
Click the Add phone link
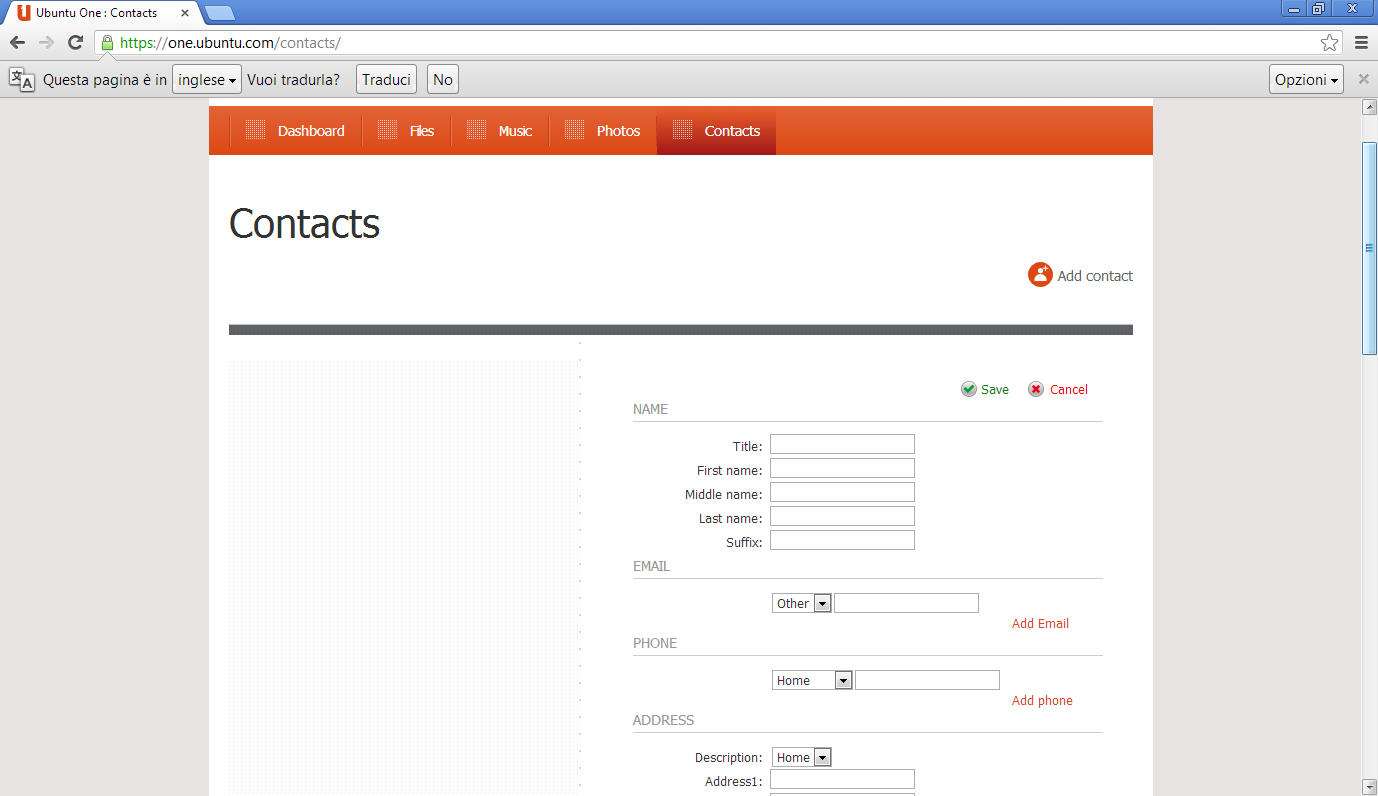coord(1042,700)
